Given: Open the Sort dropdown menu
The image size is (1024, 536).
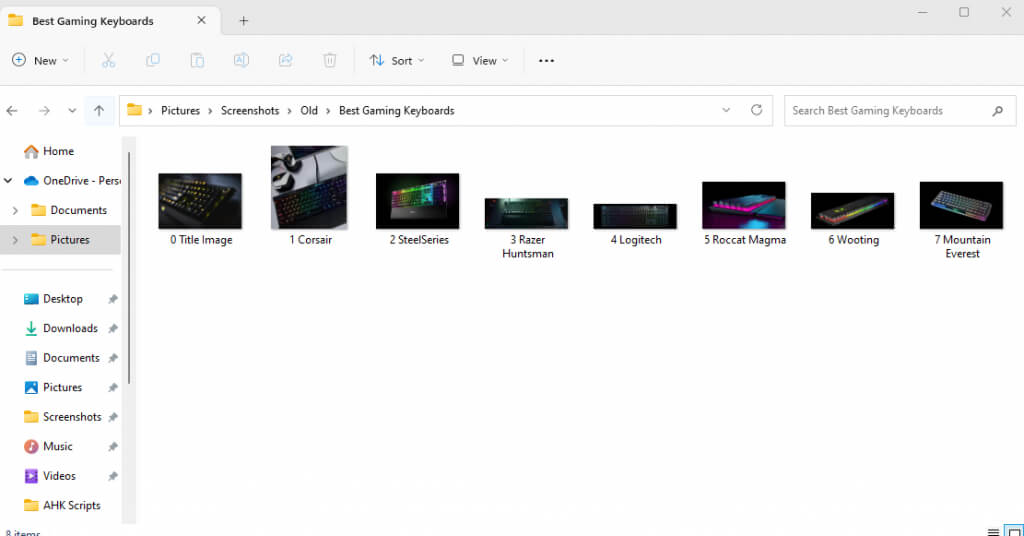Looking at the screenshot, I should pos(397,60).
